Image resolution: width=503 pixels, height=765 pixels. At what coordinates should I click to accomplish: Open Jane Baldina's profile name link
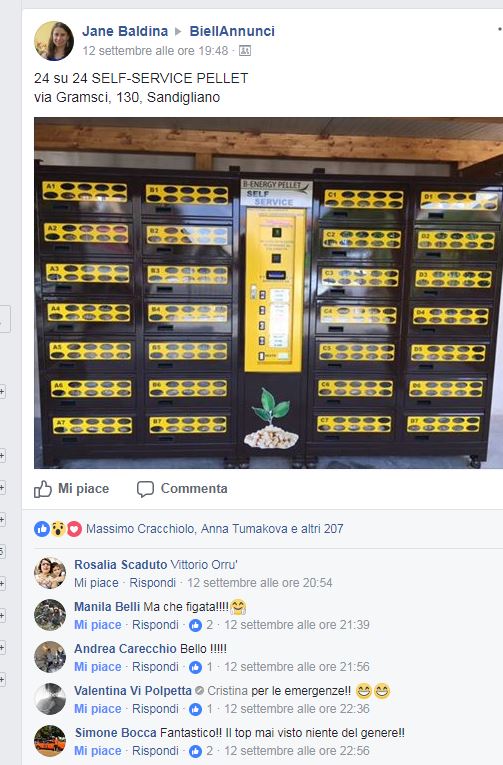pyautogui.click(x=125, y=31)
